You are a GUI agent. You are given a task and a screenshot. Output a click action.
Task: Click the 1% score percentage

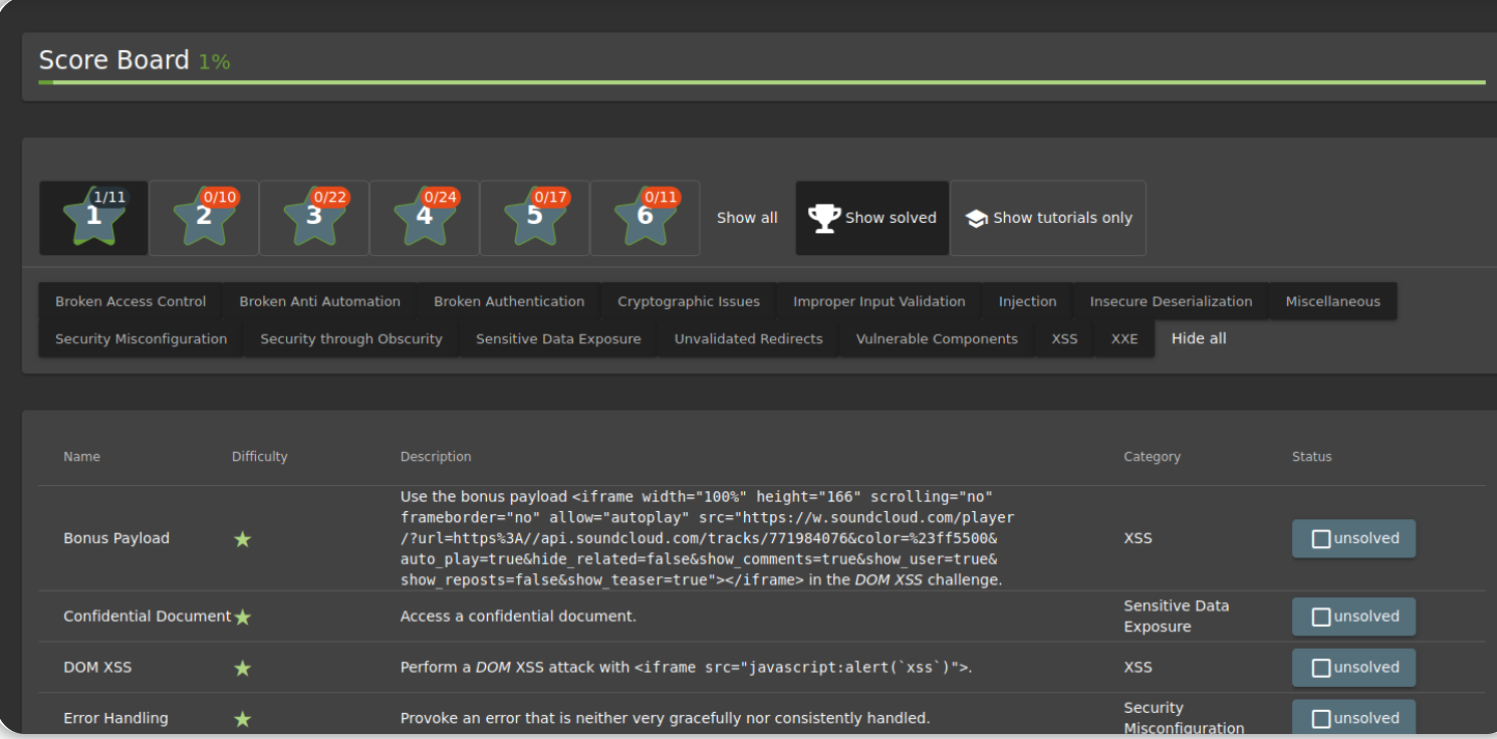[214, 62]
